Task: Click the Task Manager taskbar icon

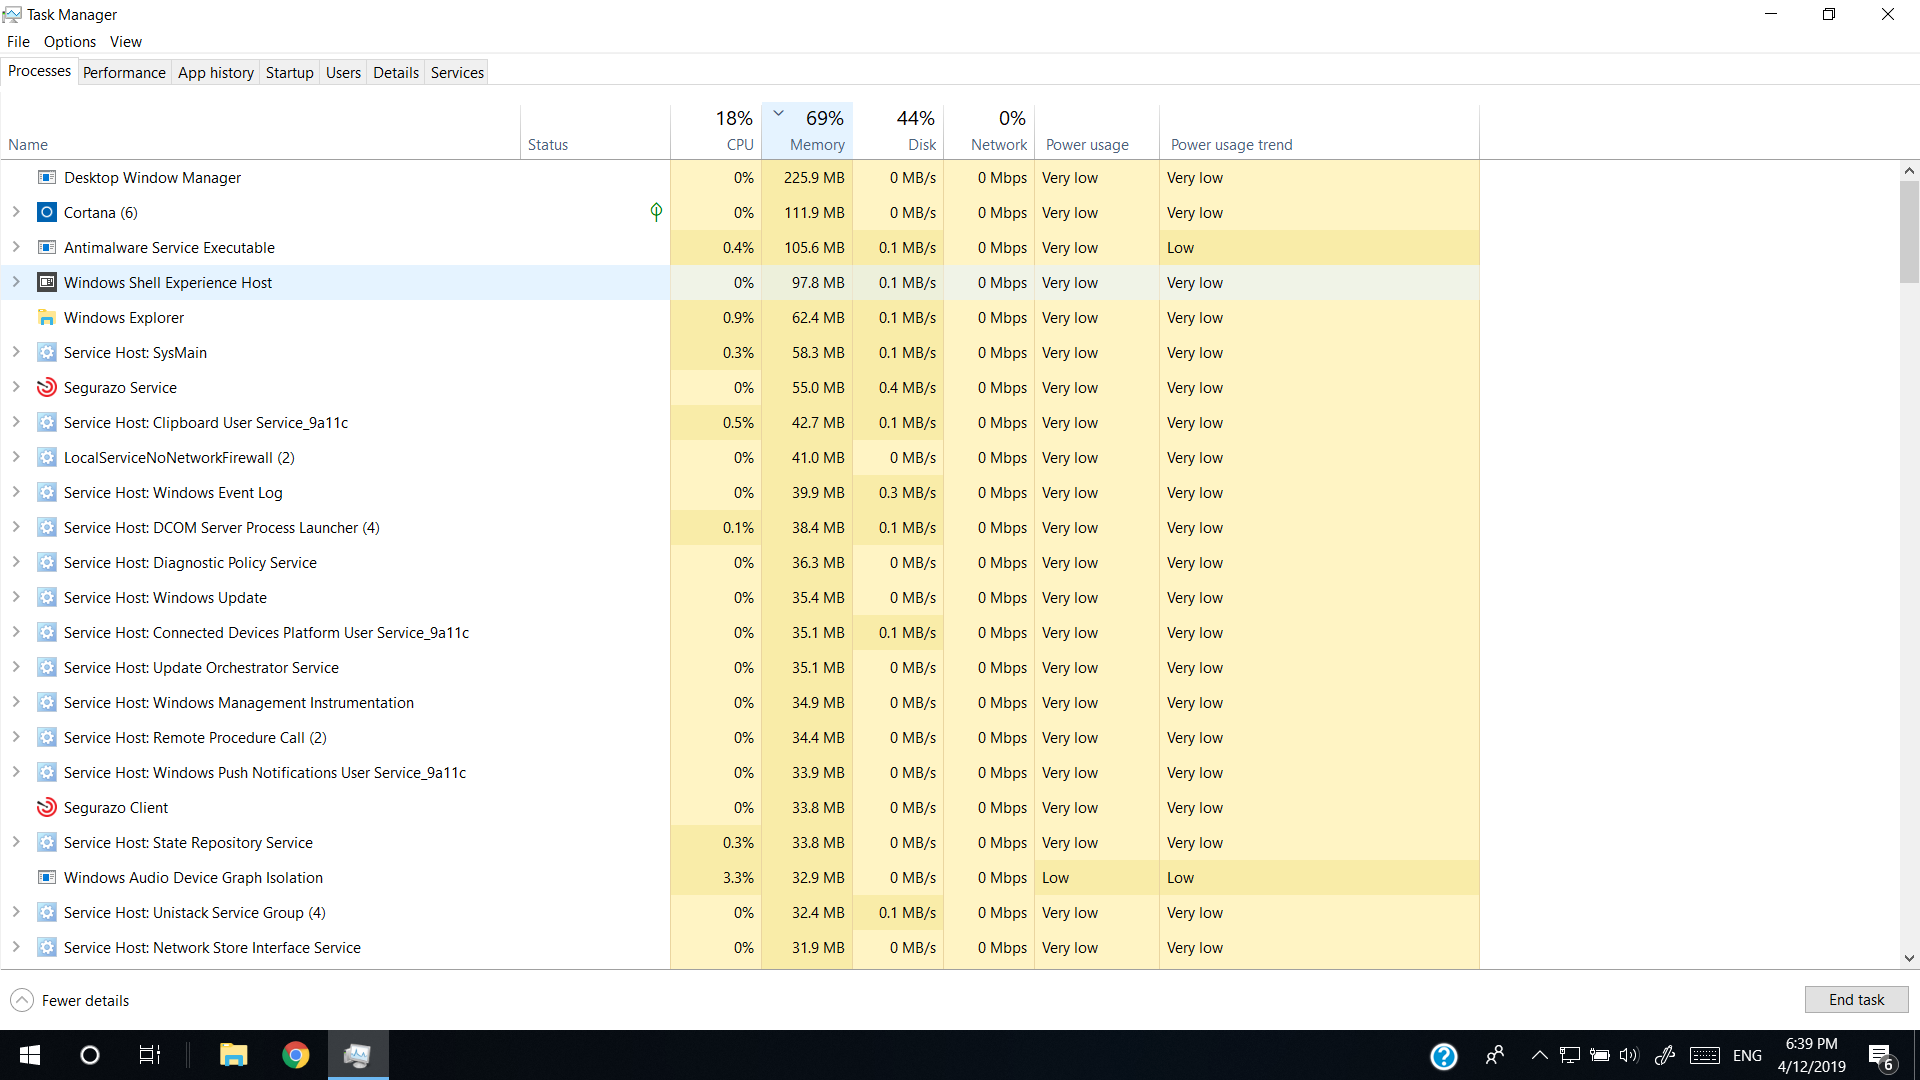Action: 358,1055
